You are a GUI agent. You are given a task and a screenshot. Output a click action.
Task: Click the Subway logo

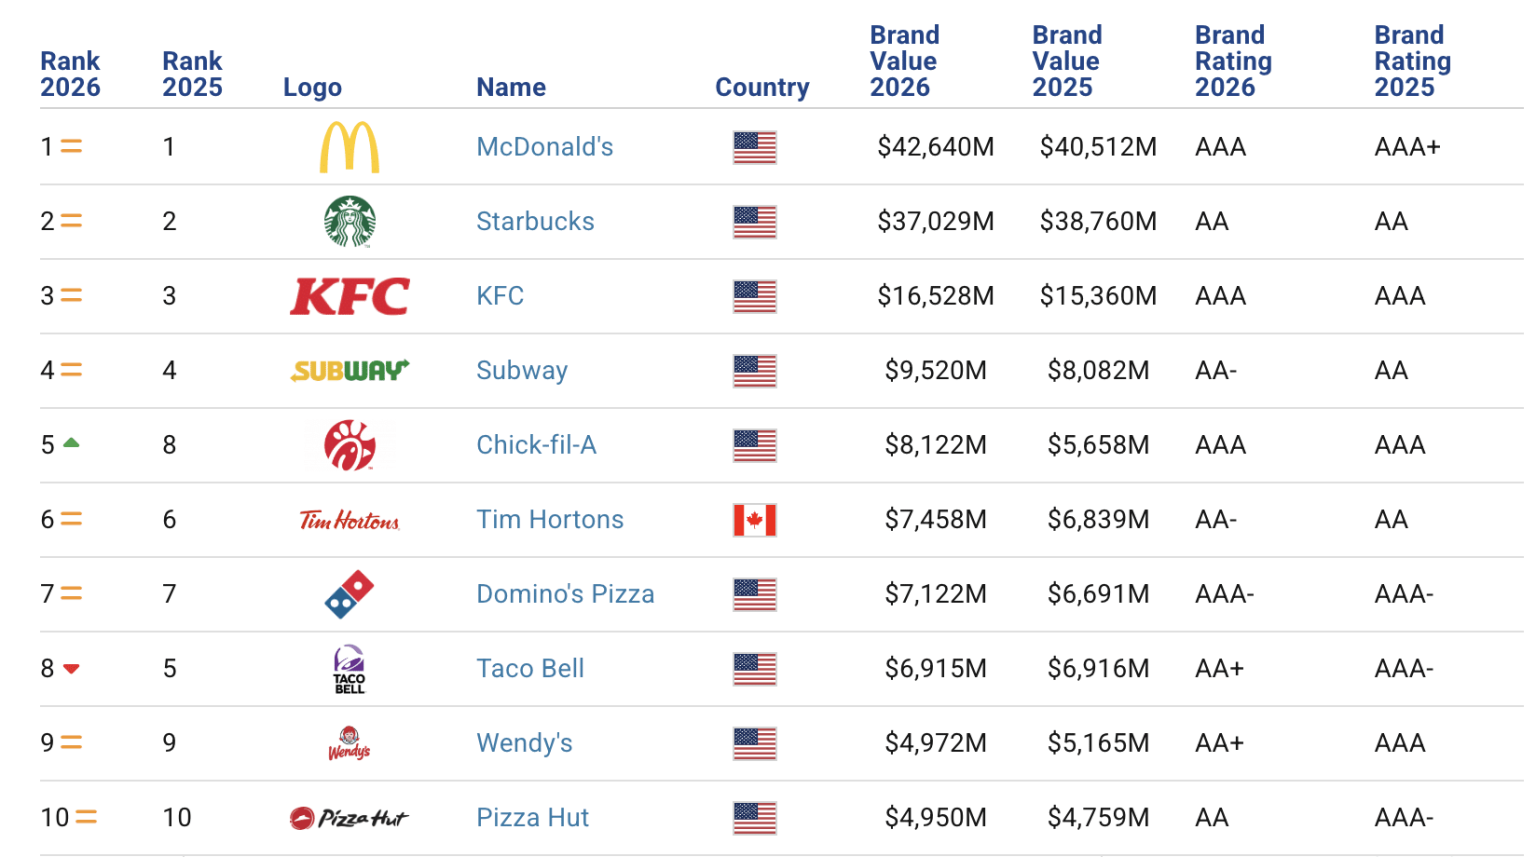pos(350,371)
